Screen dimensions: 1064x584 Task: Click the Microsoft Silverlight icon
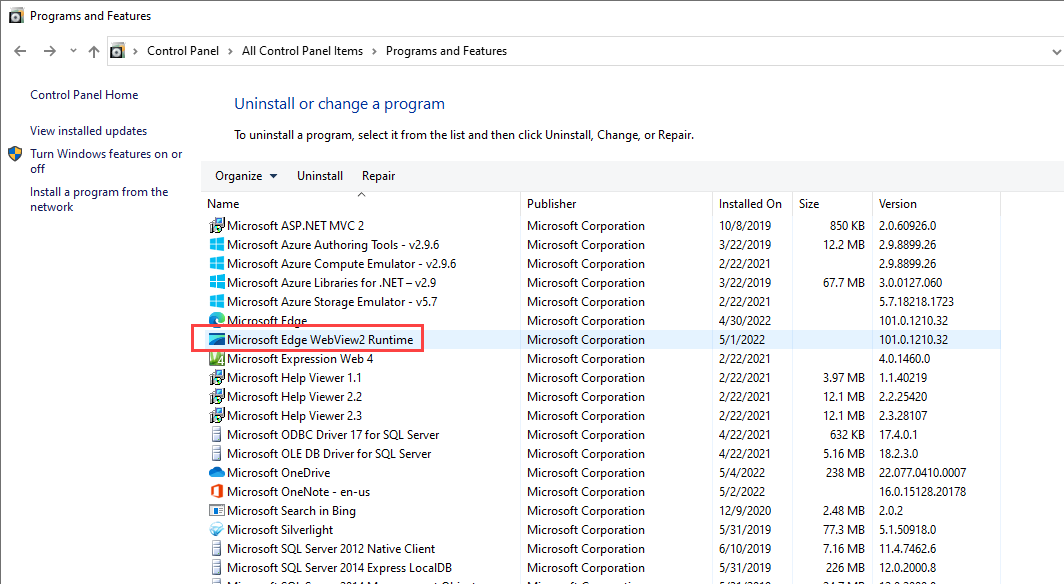216,530
